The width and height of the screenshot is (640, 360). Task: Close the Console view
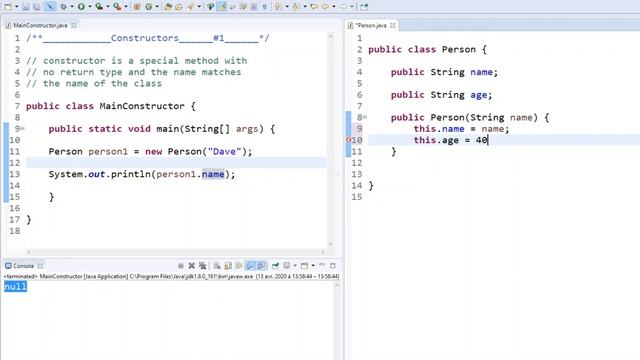pos(40,266)
